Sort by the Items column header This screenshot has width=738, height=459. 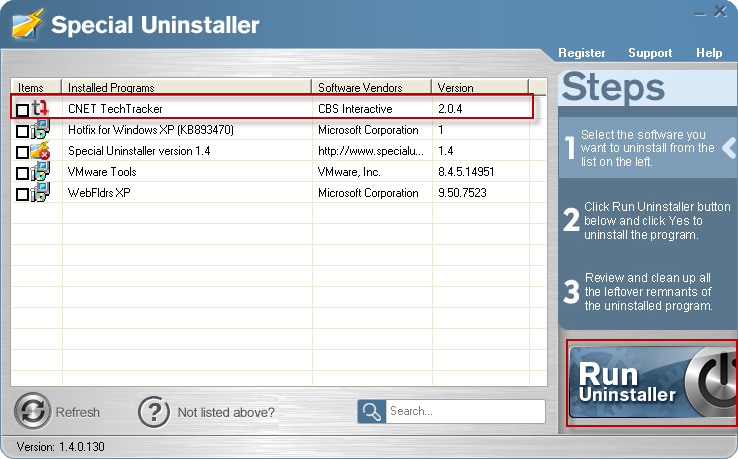coord(36,88)
